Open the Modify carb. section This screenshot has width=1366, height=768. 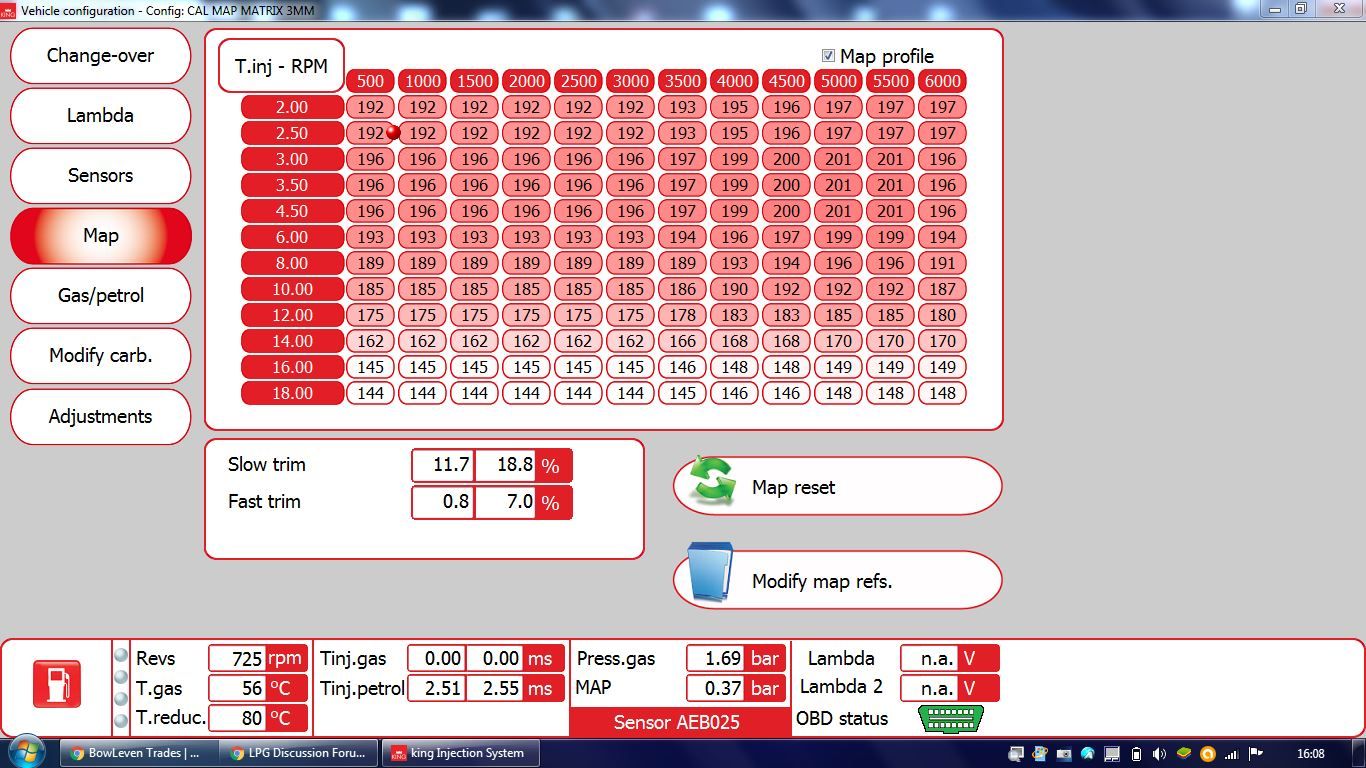pyautogui.click(x=100, y=356)
